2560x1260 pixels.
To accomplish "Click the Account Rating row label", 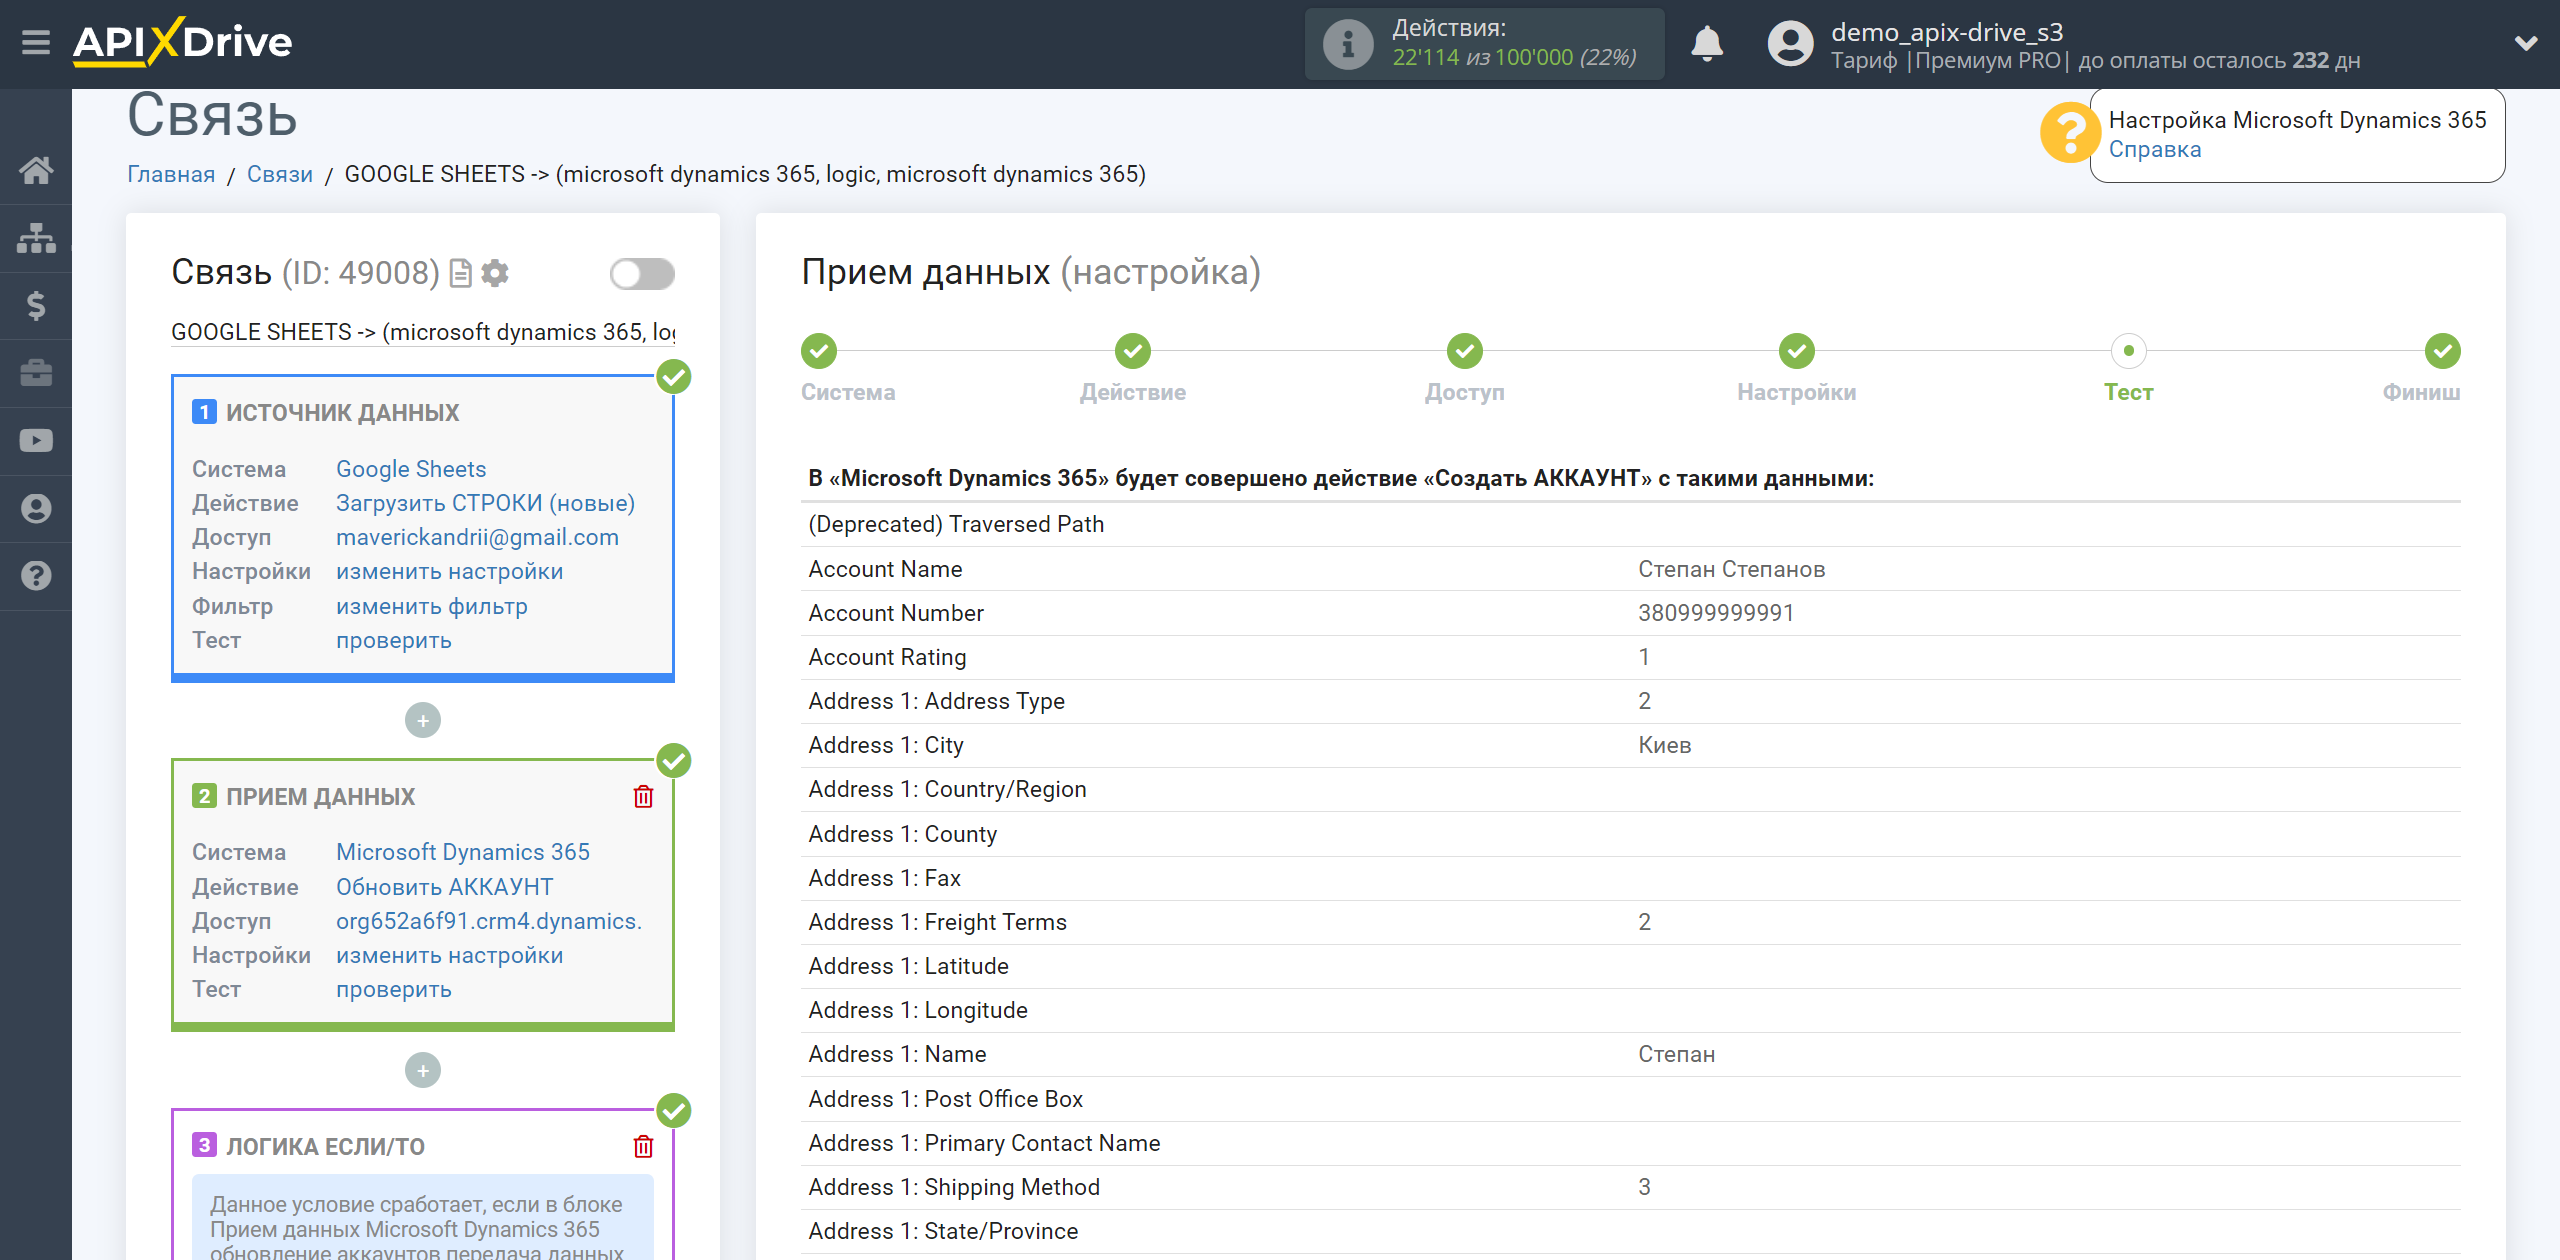I will 887,657.
